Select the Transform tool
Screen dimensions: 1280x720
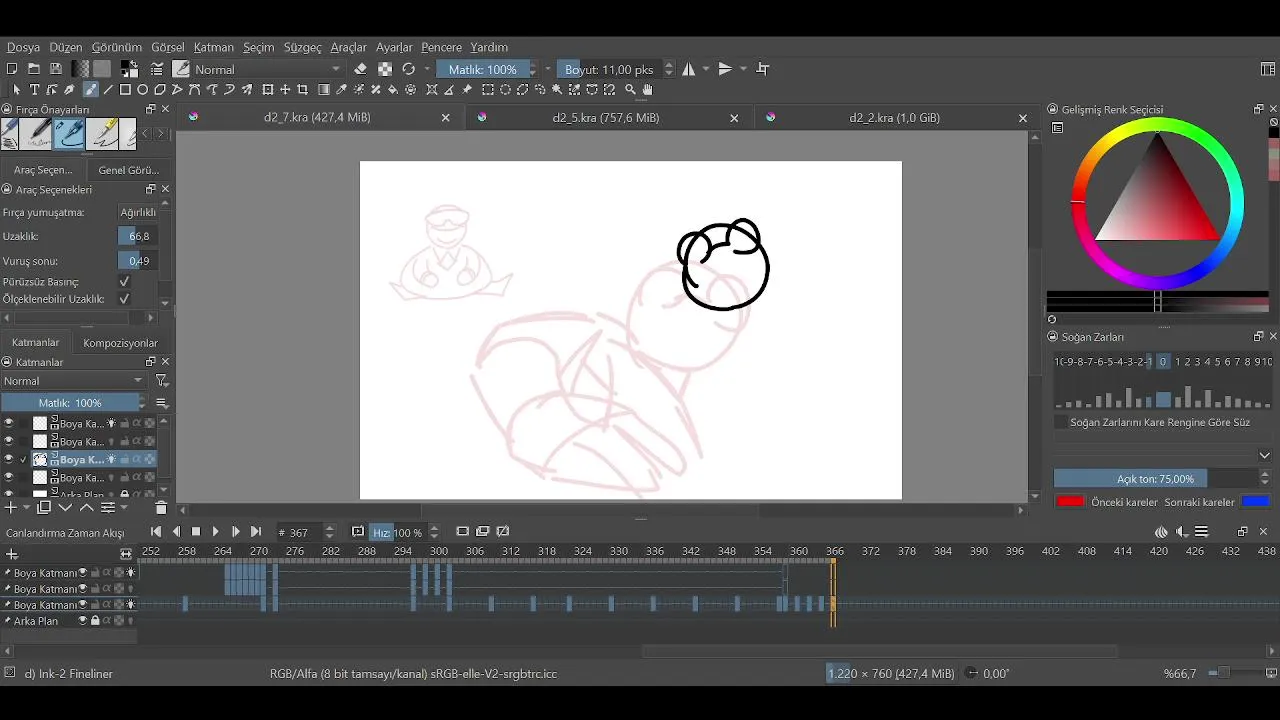(x=267, y=89)
